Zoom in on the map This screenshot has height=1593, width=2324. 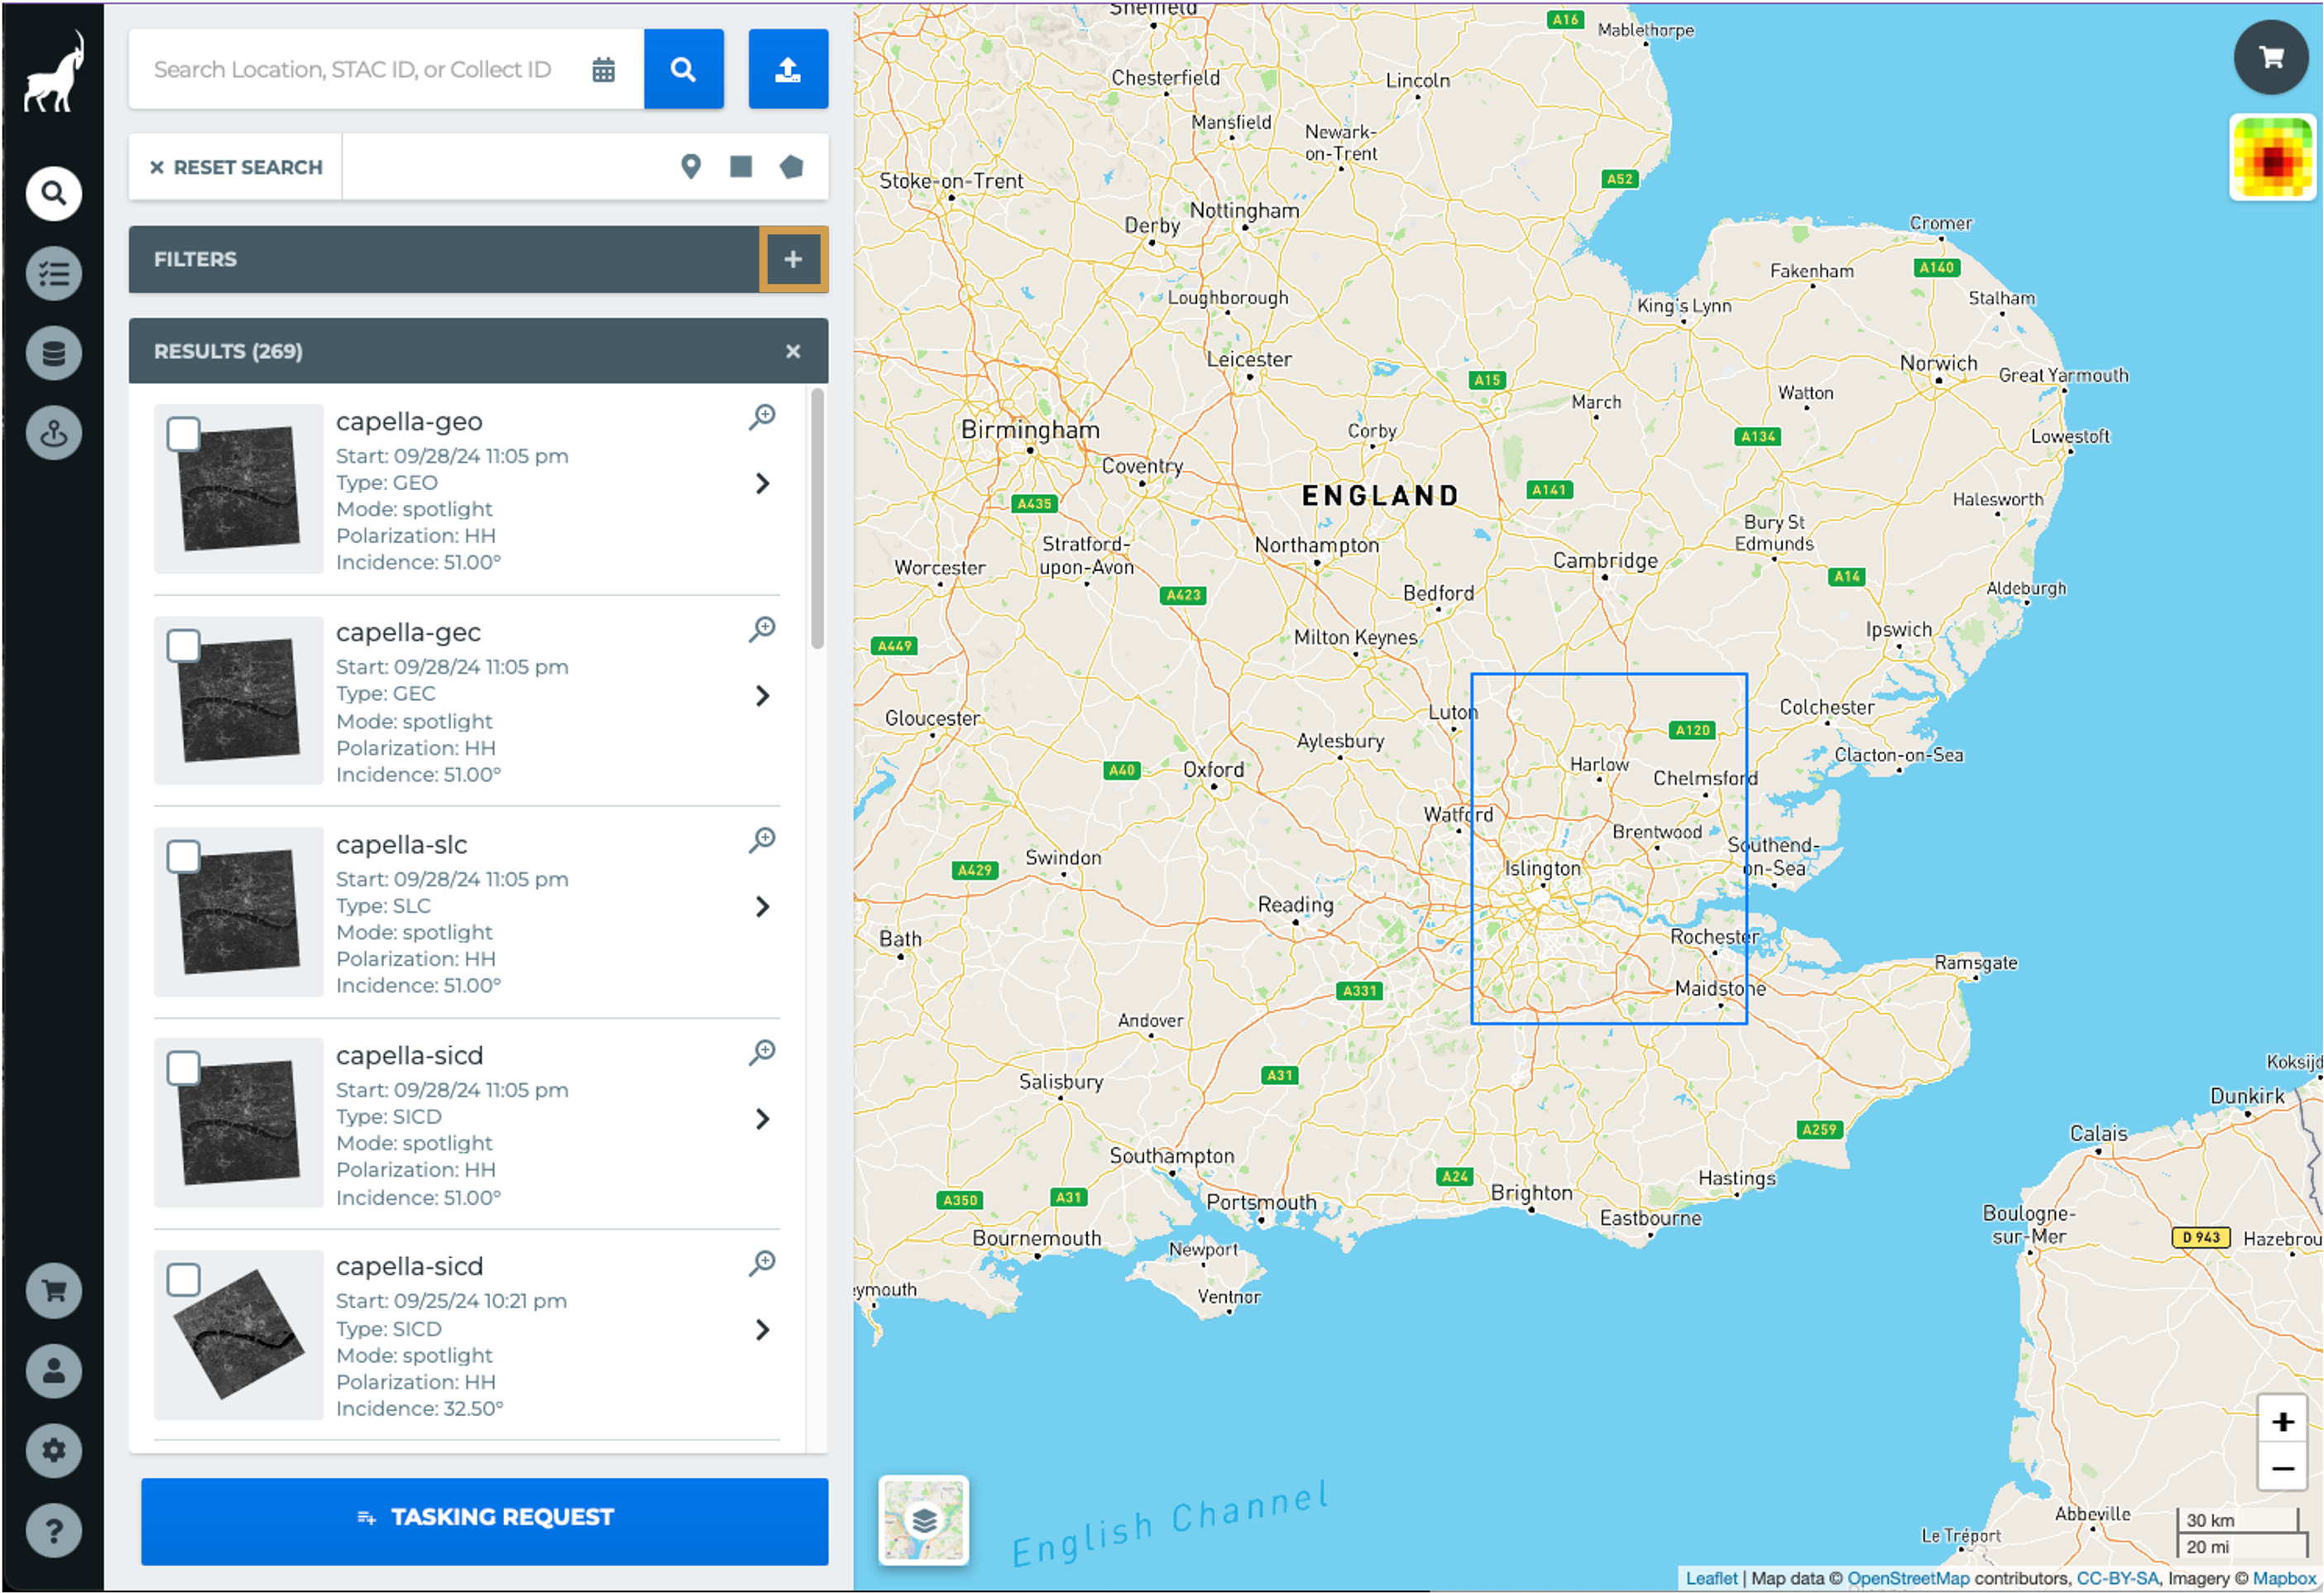2282,1421
